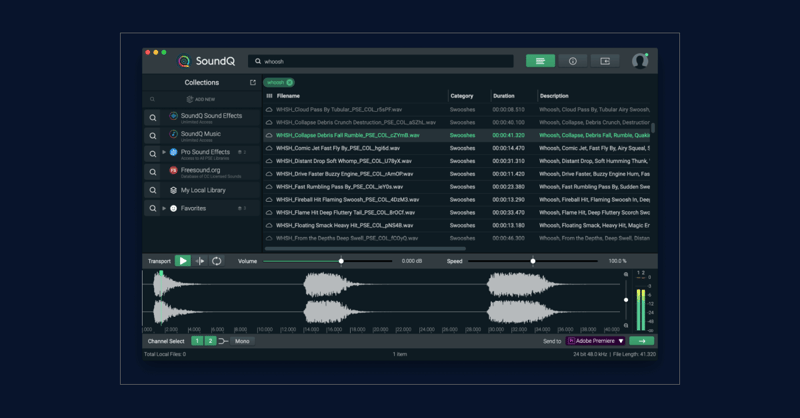Click cloud icon for Distant Drop Soft Whomp
This screenshot has height=418, width=800.
269,161
